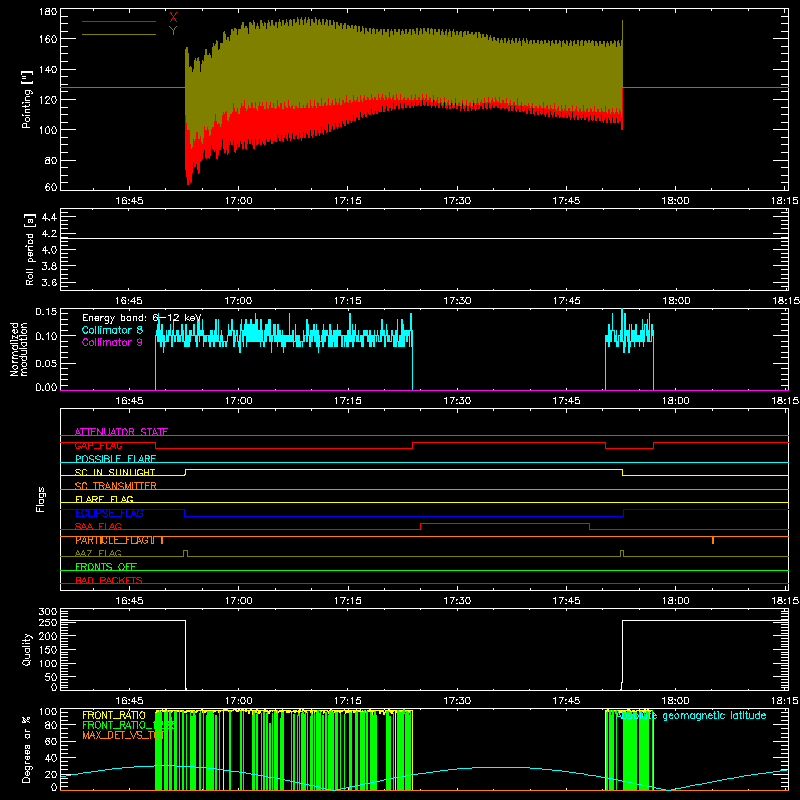
Task: Click the yellow FRONT_RATIO legend text
Action: [x=114, y=715]
